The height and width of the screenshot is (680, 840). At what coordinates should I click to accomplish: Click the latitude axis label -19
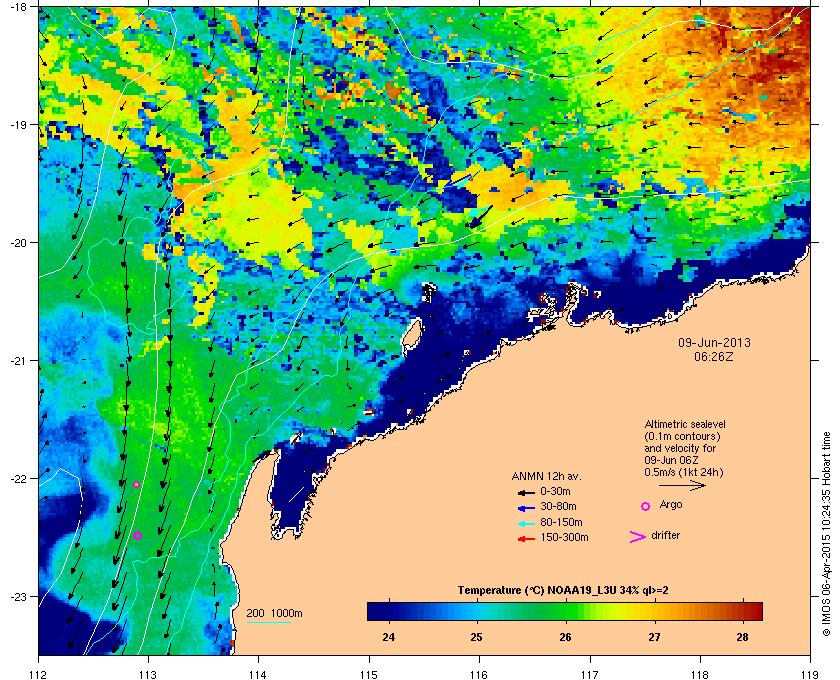(x=18, y=124)
